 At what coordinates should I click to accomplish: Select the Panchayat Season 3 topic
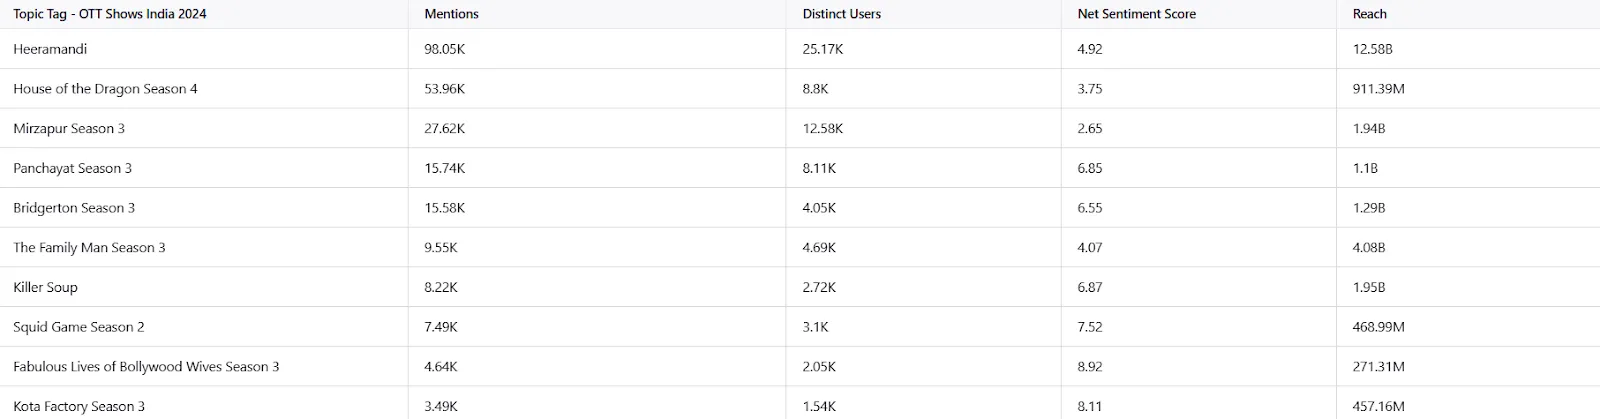click(72, 168)
